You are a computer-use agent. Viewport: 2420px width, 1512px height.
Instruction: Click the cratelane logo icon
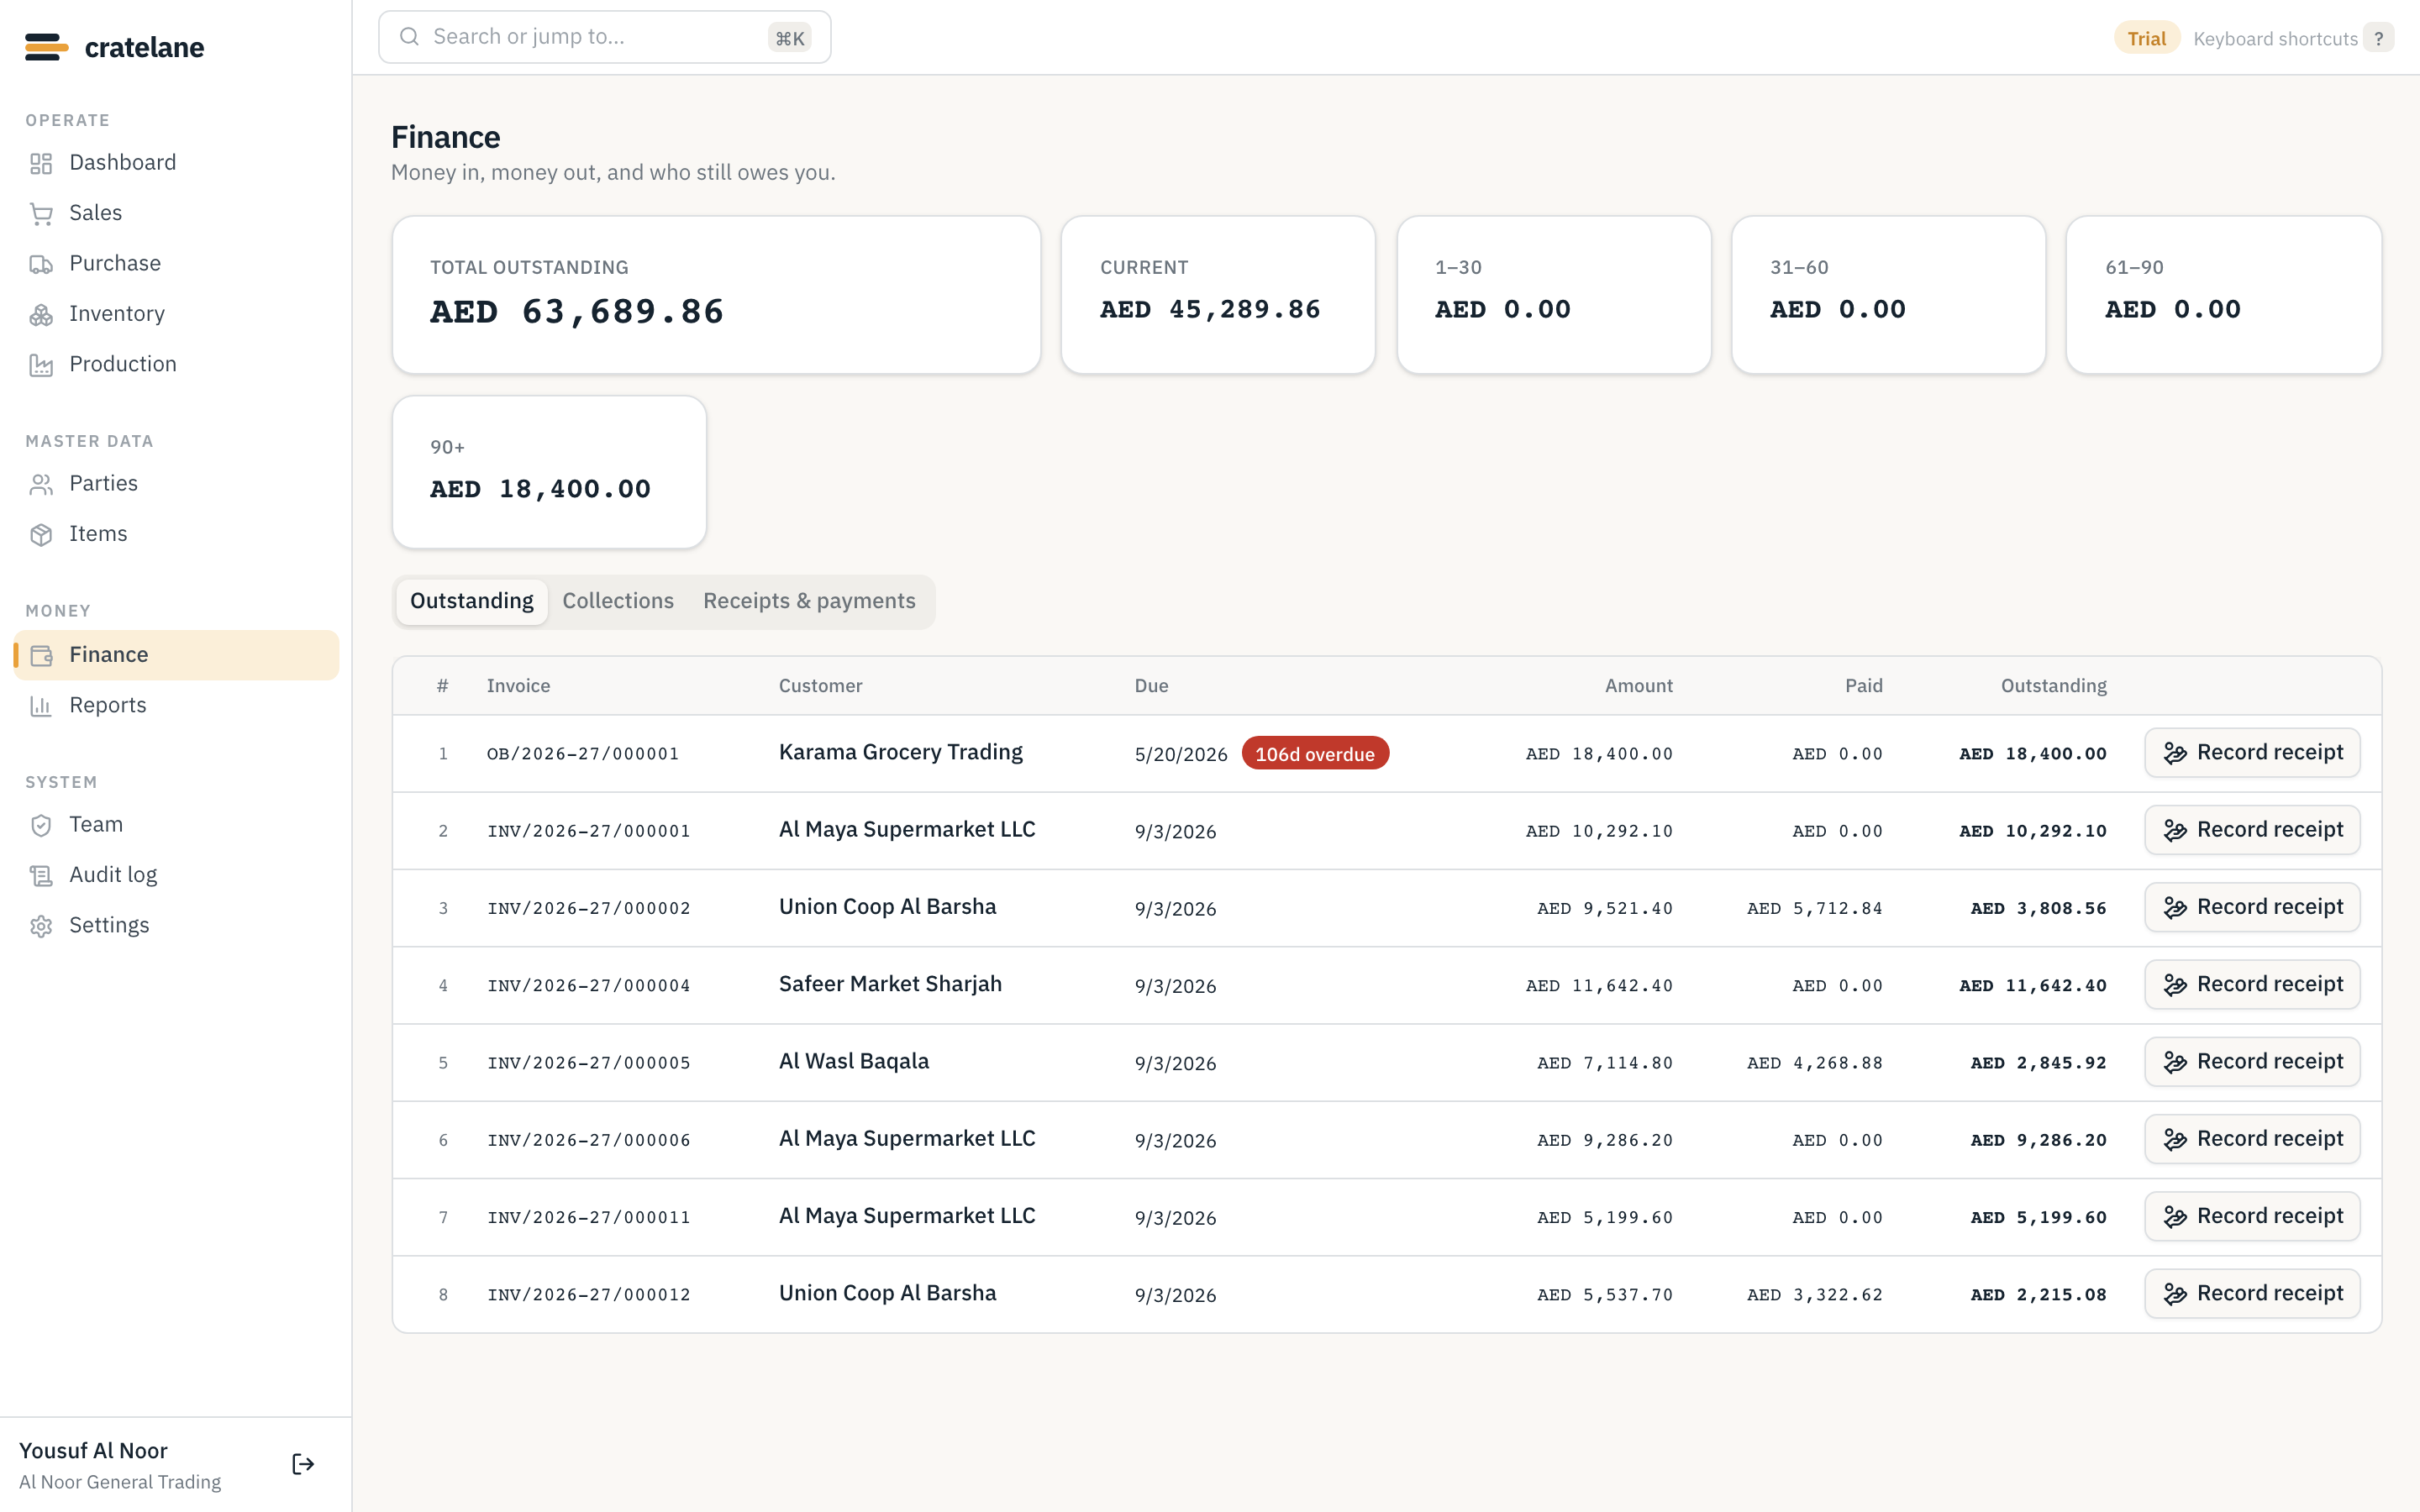(46, 47)
